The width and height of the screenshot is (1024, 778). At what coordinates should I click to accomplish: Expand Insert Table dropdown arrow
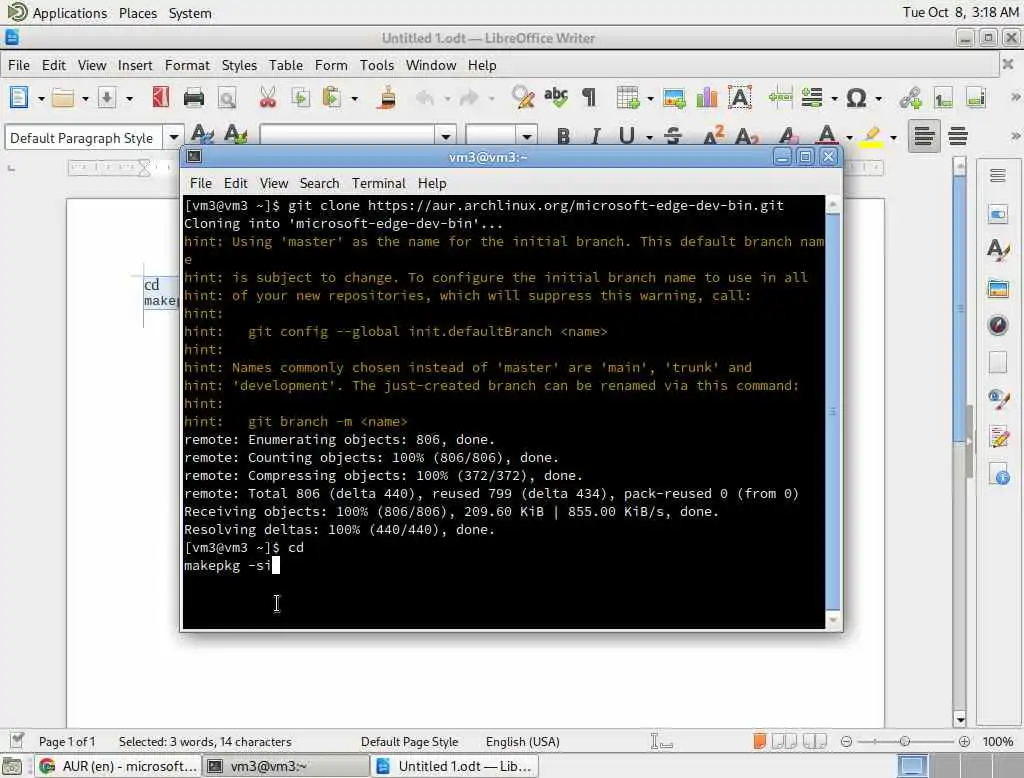point(650,99)
